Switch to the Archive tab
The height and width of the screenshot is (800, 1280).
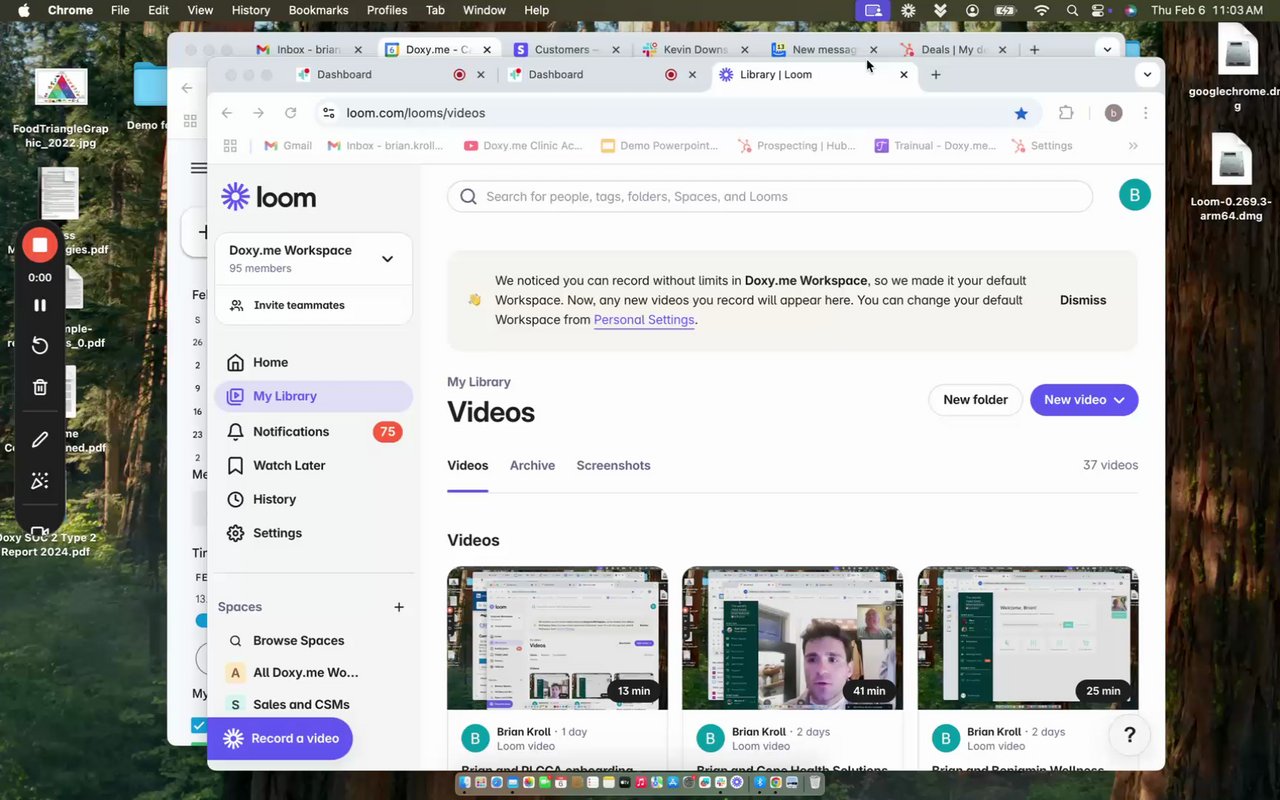pyautogui.click(x=532, y=466)
